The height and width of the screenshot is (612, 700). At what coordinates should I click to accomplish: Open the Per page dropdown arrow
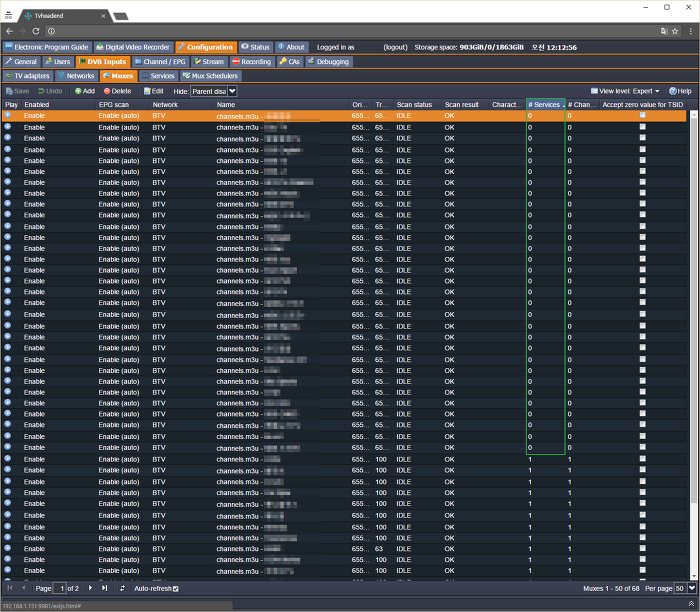[692, 588]
